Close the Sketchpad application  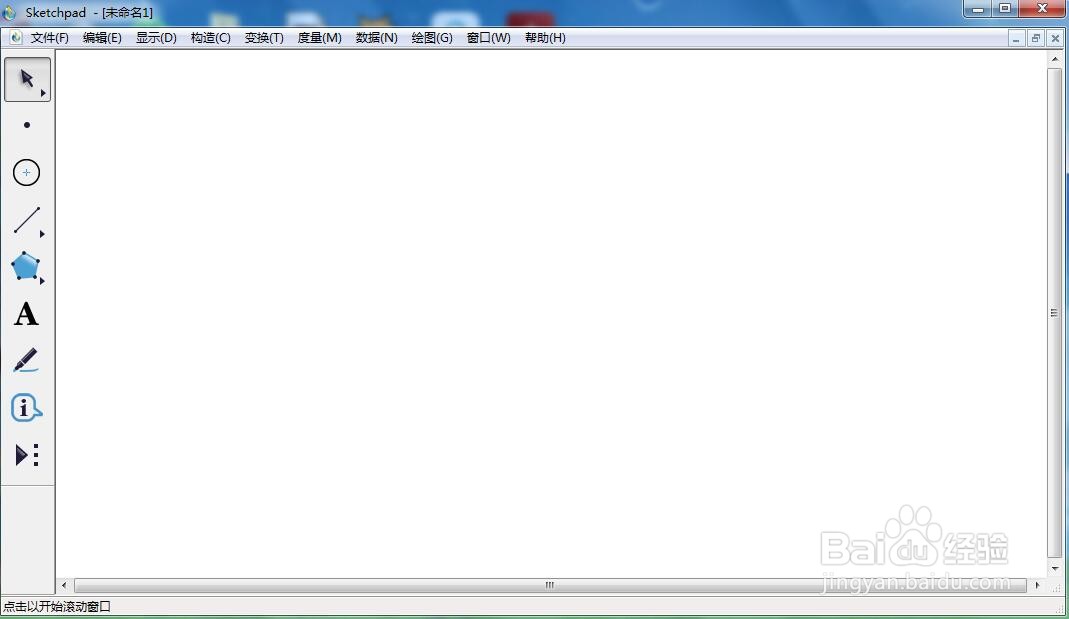coord(1042,9)
